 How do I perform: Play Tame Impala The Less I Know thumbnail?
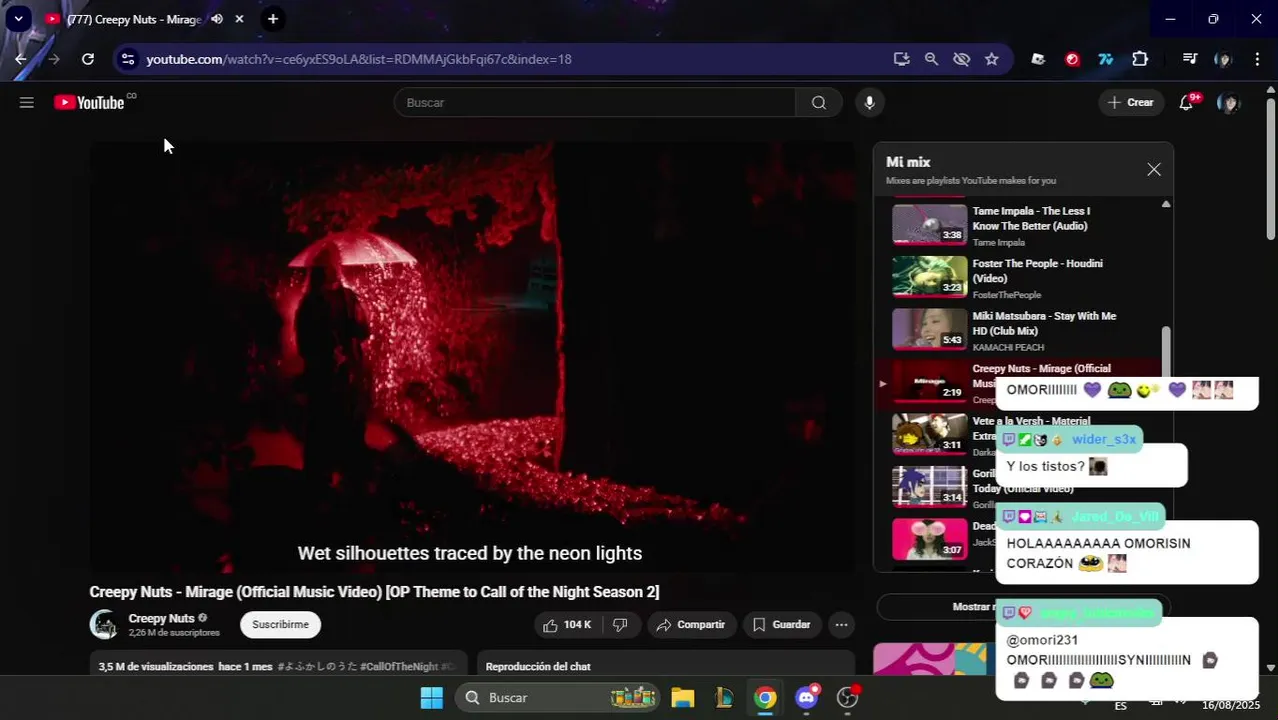(930, 224)
